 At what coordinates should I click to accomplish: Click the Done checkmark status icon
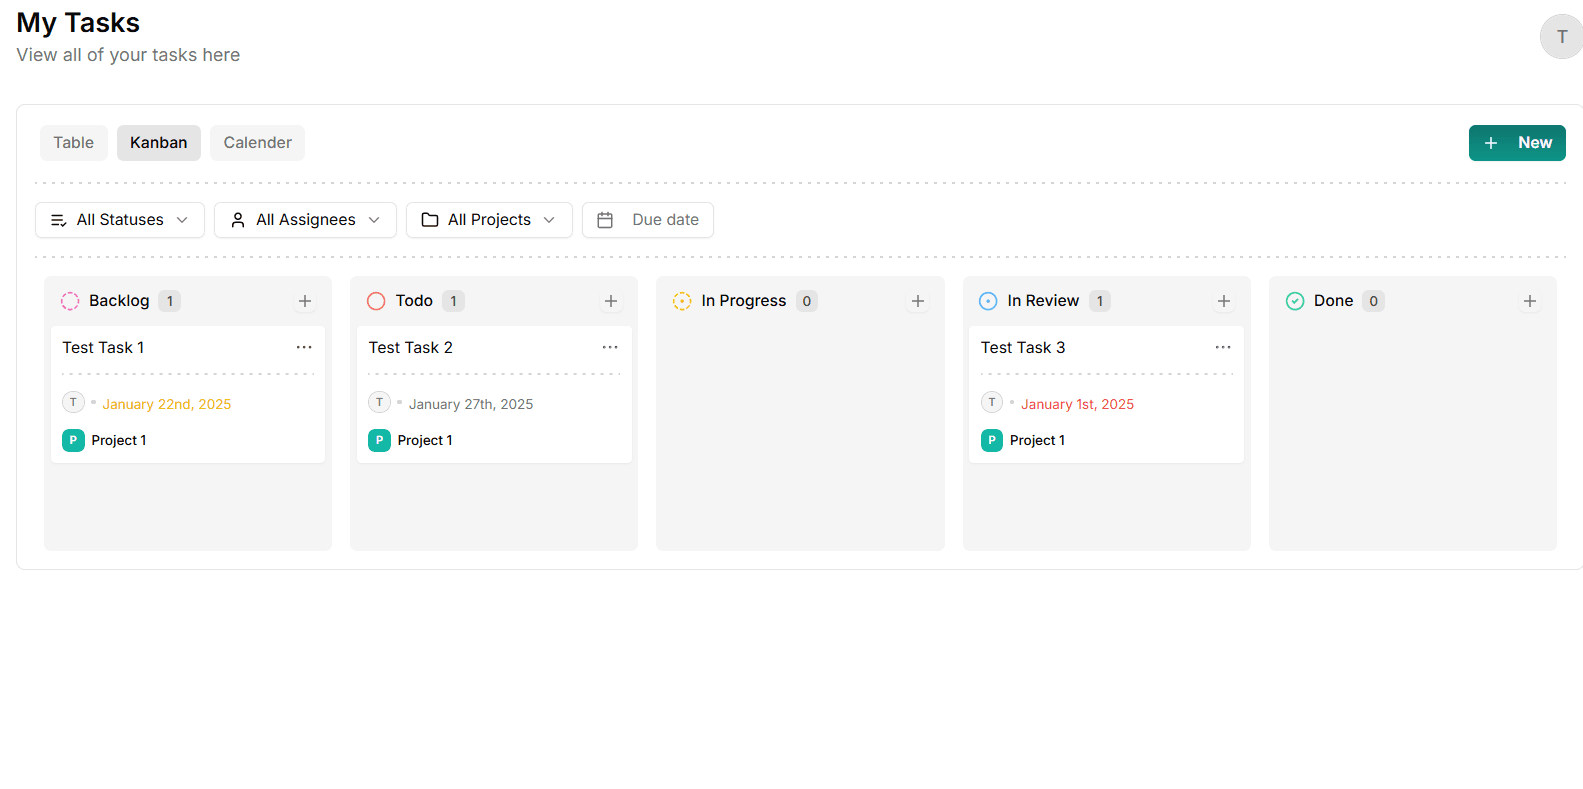[1295, 301]
